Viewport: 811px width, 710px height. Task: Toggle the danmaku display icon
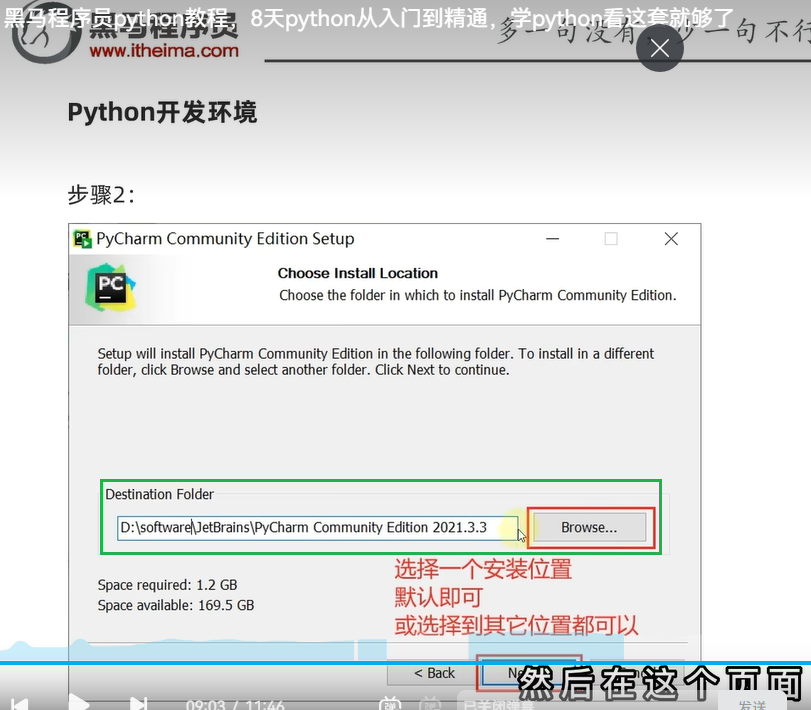coord(389,704)
